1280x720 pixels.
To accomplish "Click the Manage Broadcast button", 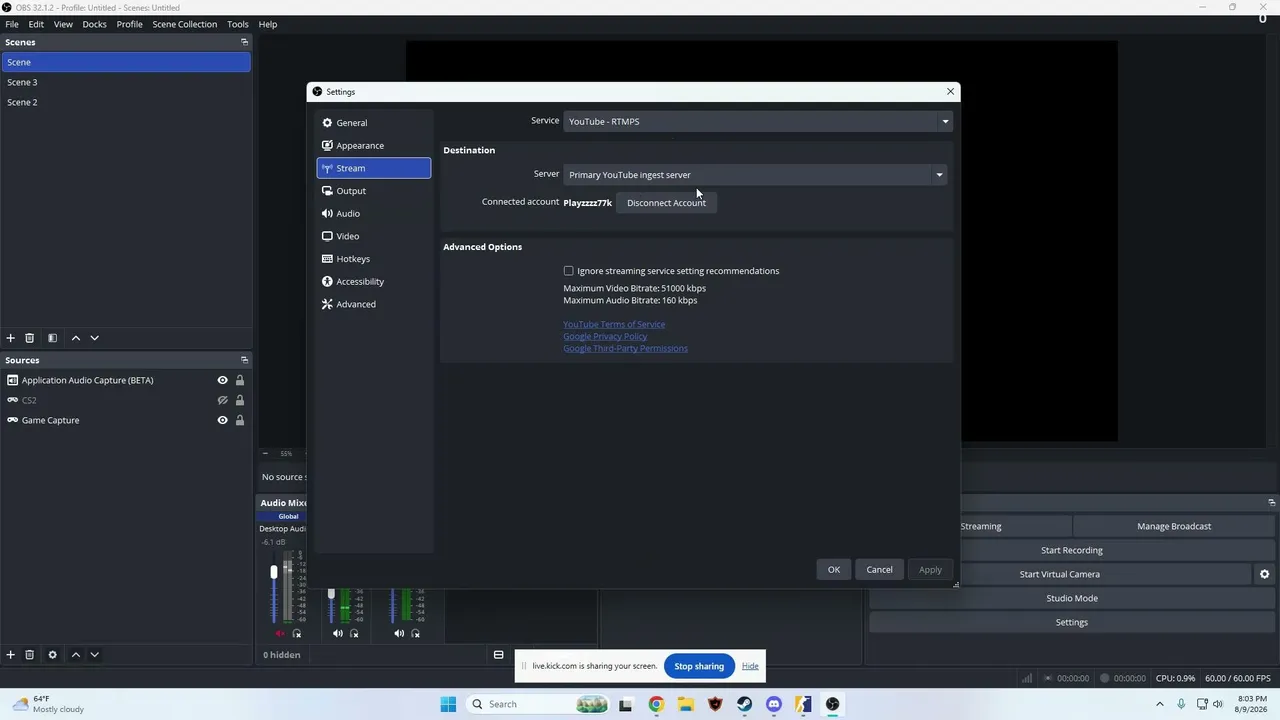I will click(x=1174, y=526).
